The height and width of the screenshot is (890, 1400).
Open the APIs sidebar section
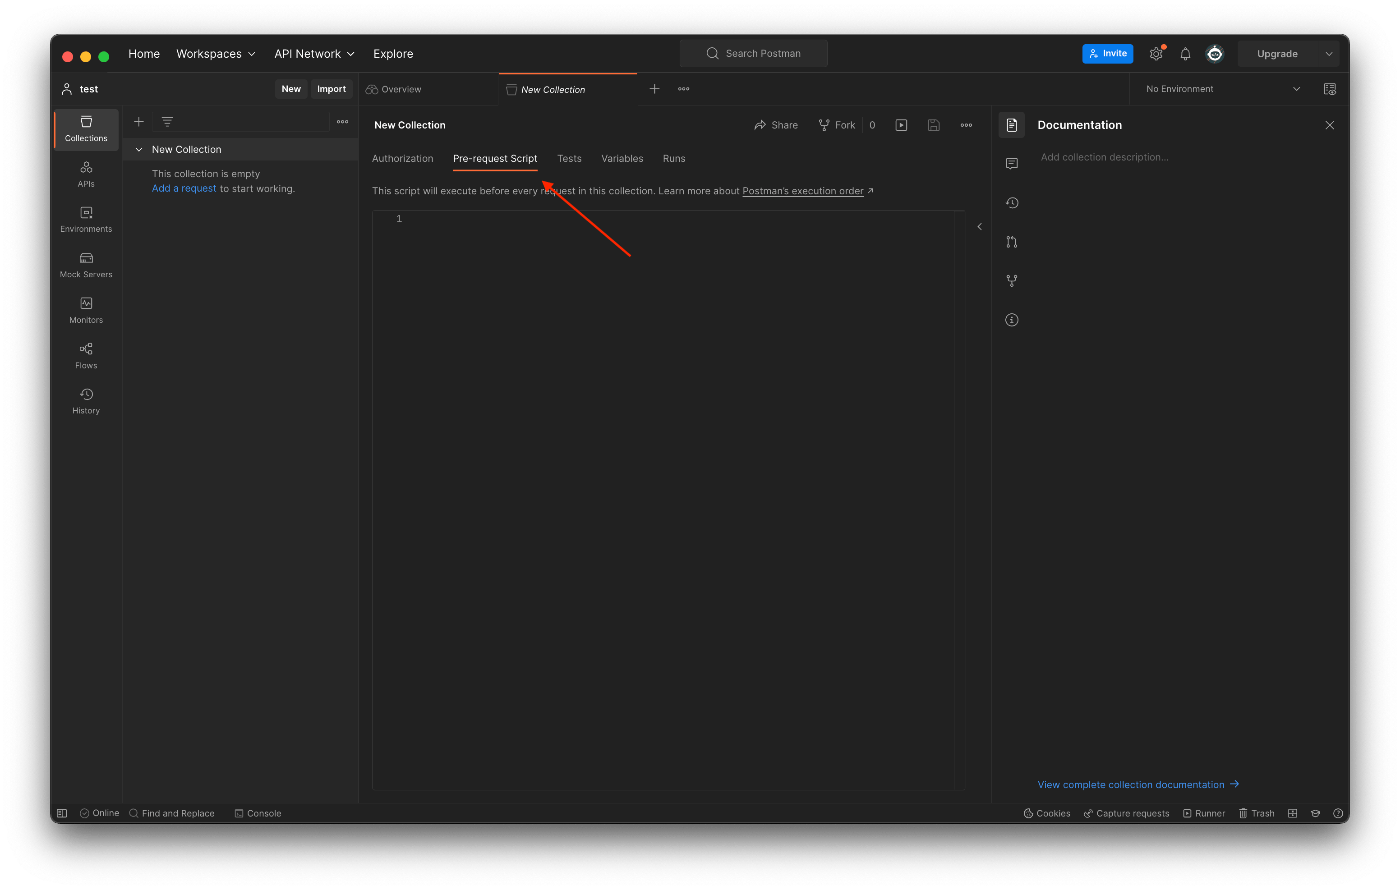tap(86, 174)
